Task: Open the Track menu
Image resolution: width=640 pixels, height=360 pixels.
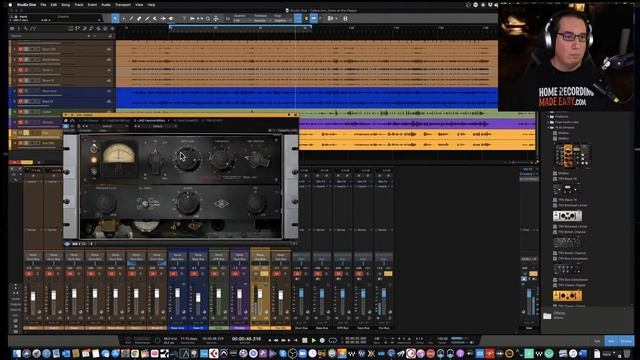Action: [79, 5]
